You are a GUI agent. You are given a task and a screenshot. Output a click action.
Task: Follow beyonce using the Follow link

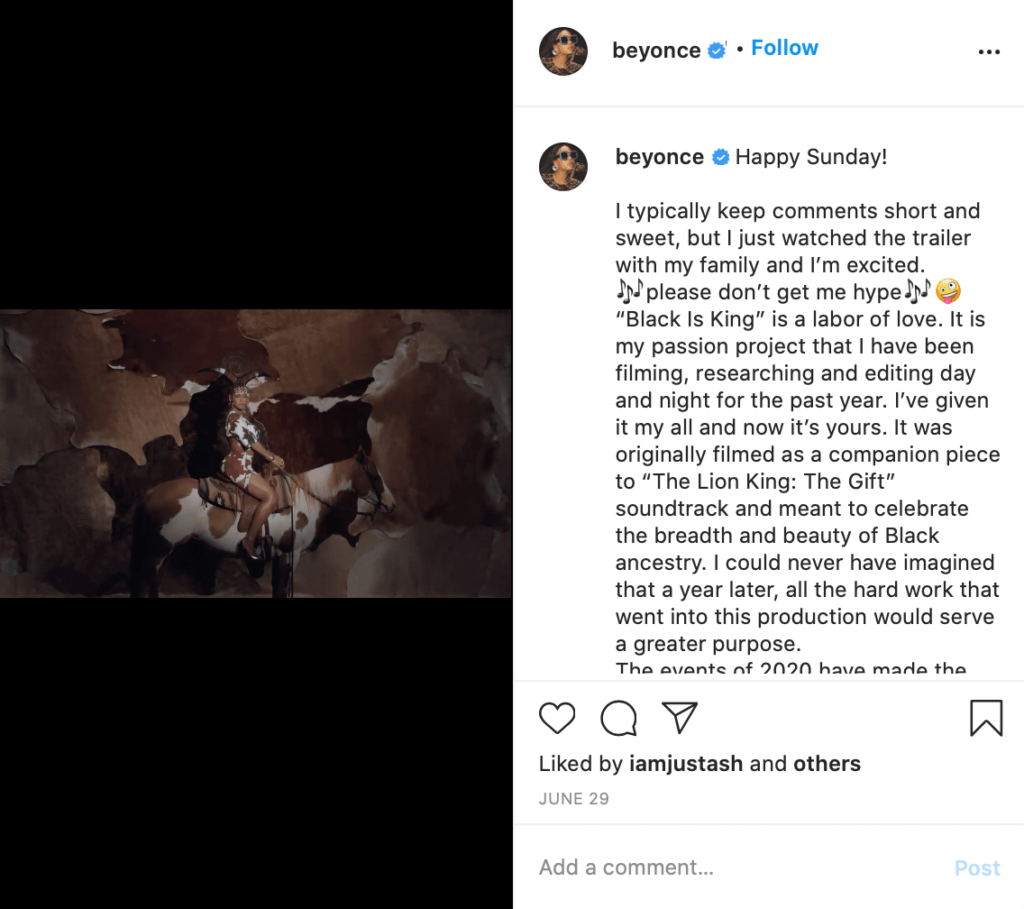pos(784,47)
